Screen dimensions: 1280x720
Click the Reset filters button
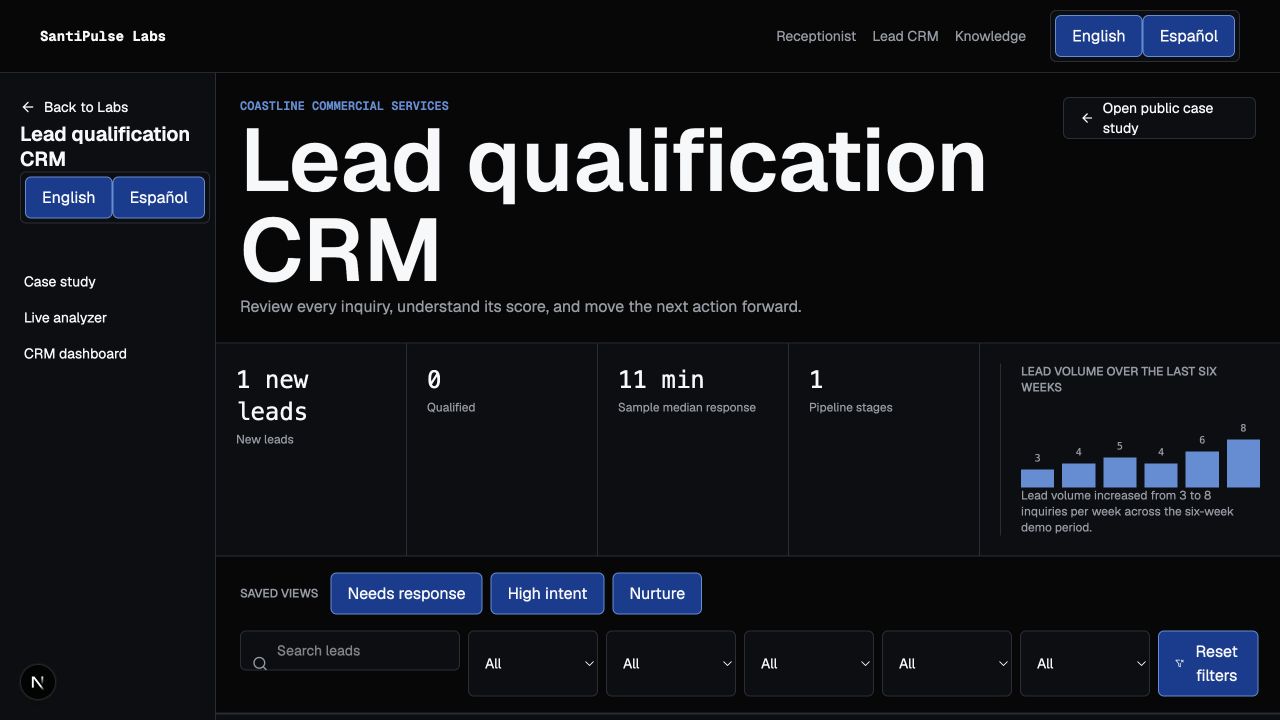pyautogui.click(x=1208, y=663)
